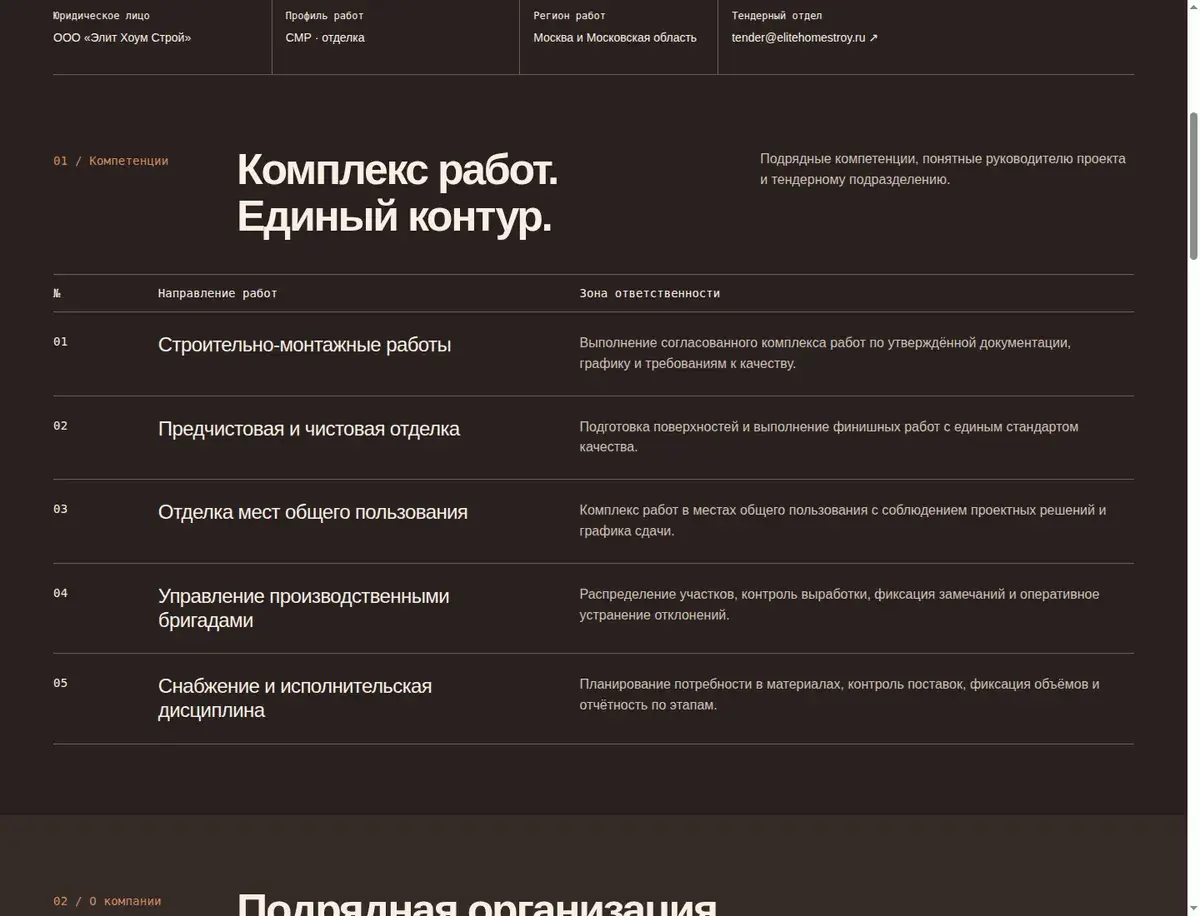
Task: Click the column header Зона ответственности
Action: click(x=650, y=294)
